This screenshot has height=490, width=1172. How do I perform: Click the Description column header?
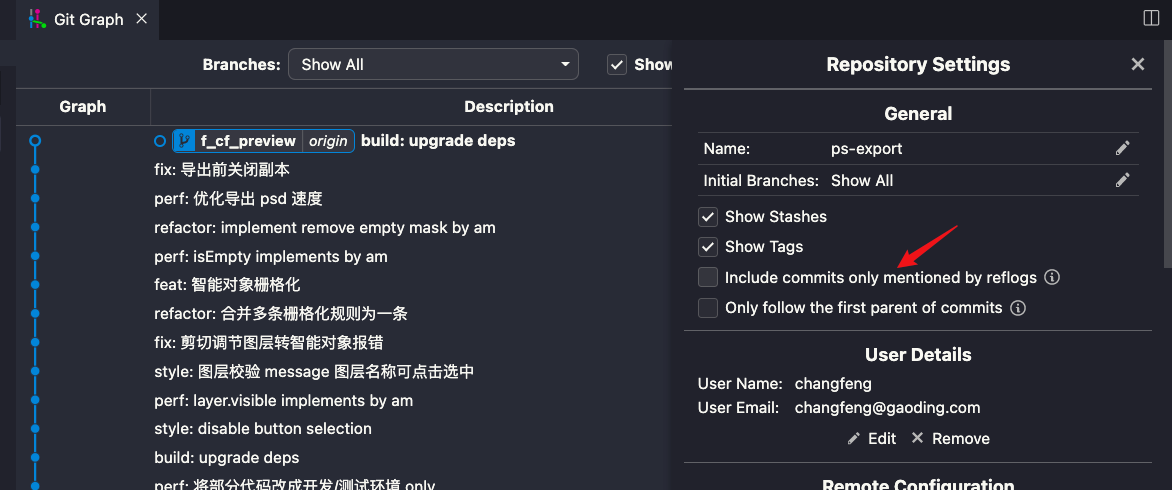tap(508, 107)
